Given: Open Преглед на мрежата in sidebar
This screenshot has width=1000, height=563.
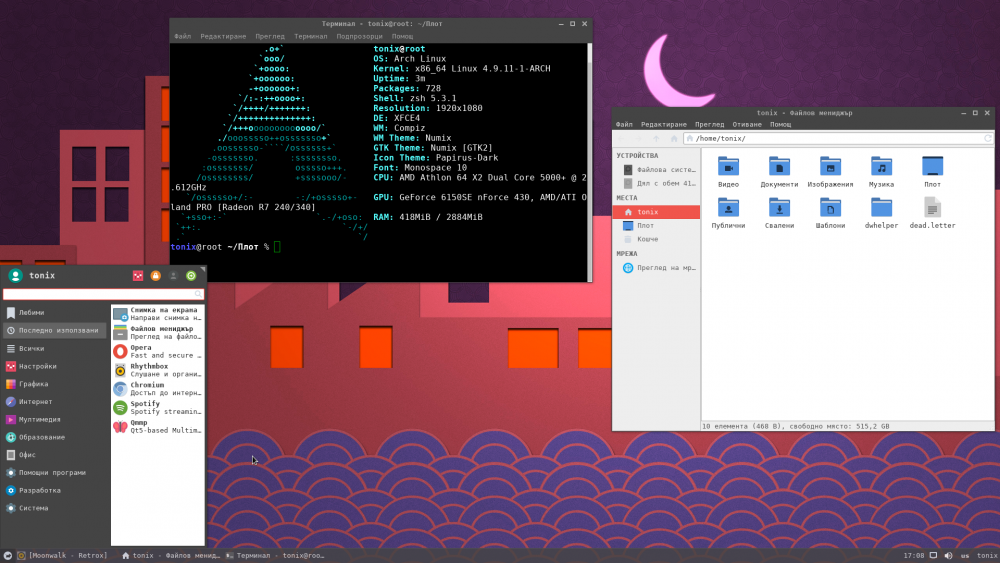Looking at the screenshot, I should (656, 268).
